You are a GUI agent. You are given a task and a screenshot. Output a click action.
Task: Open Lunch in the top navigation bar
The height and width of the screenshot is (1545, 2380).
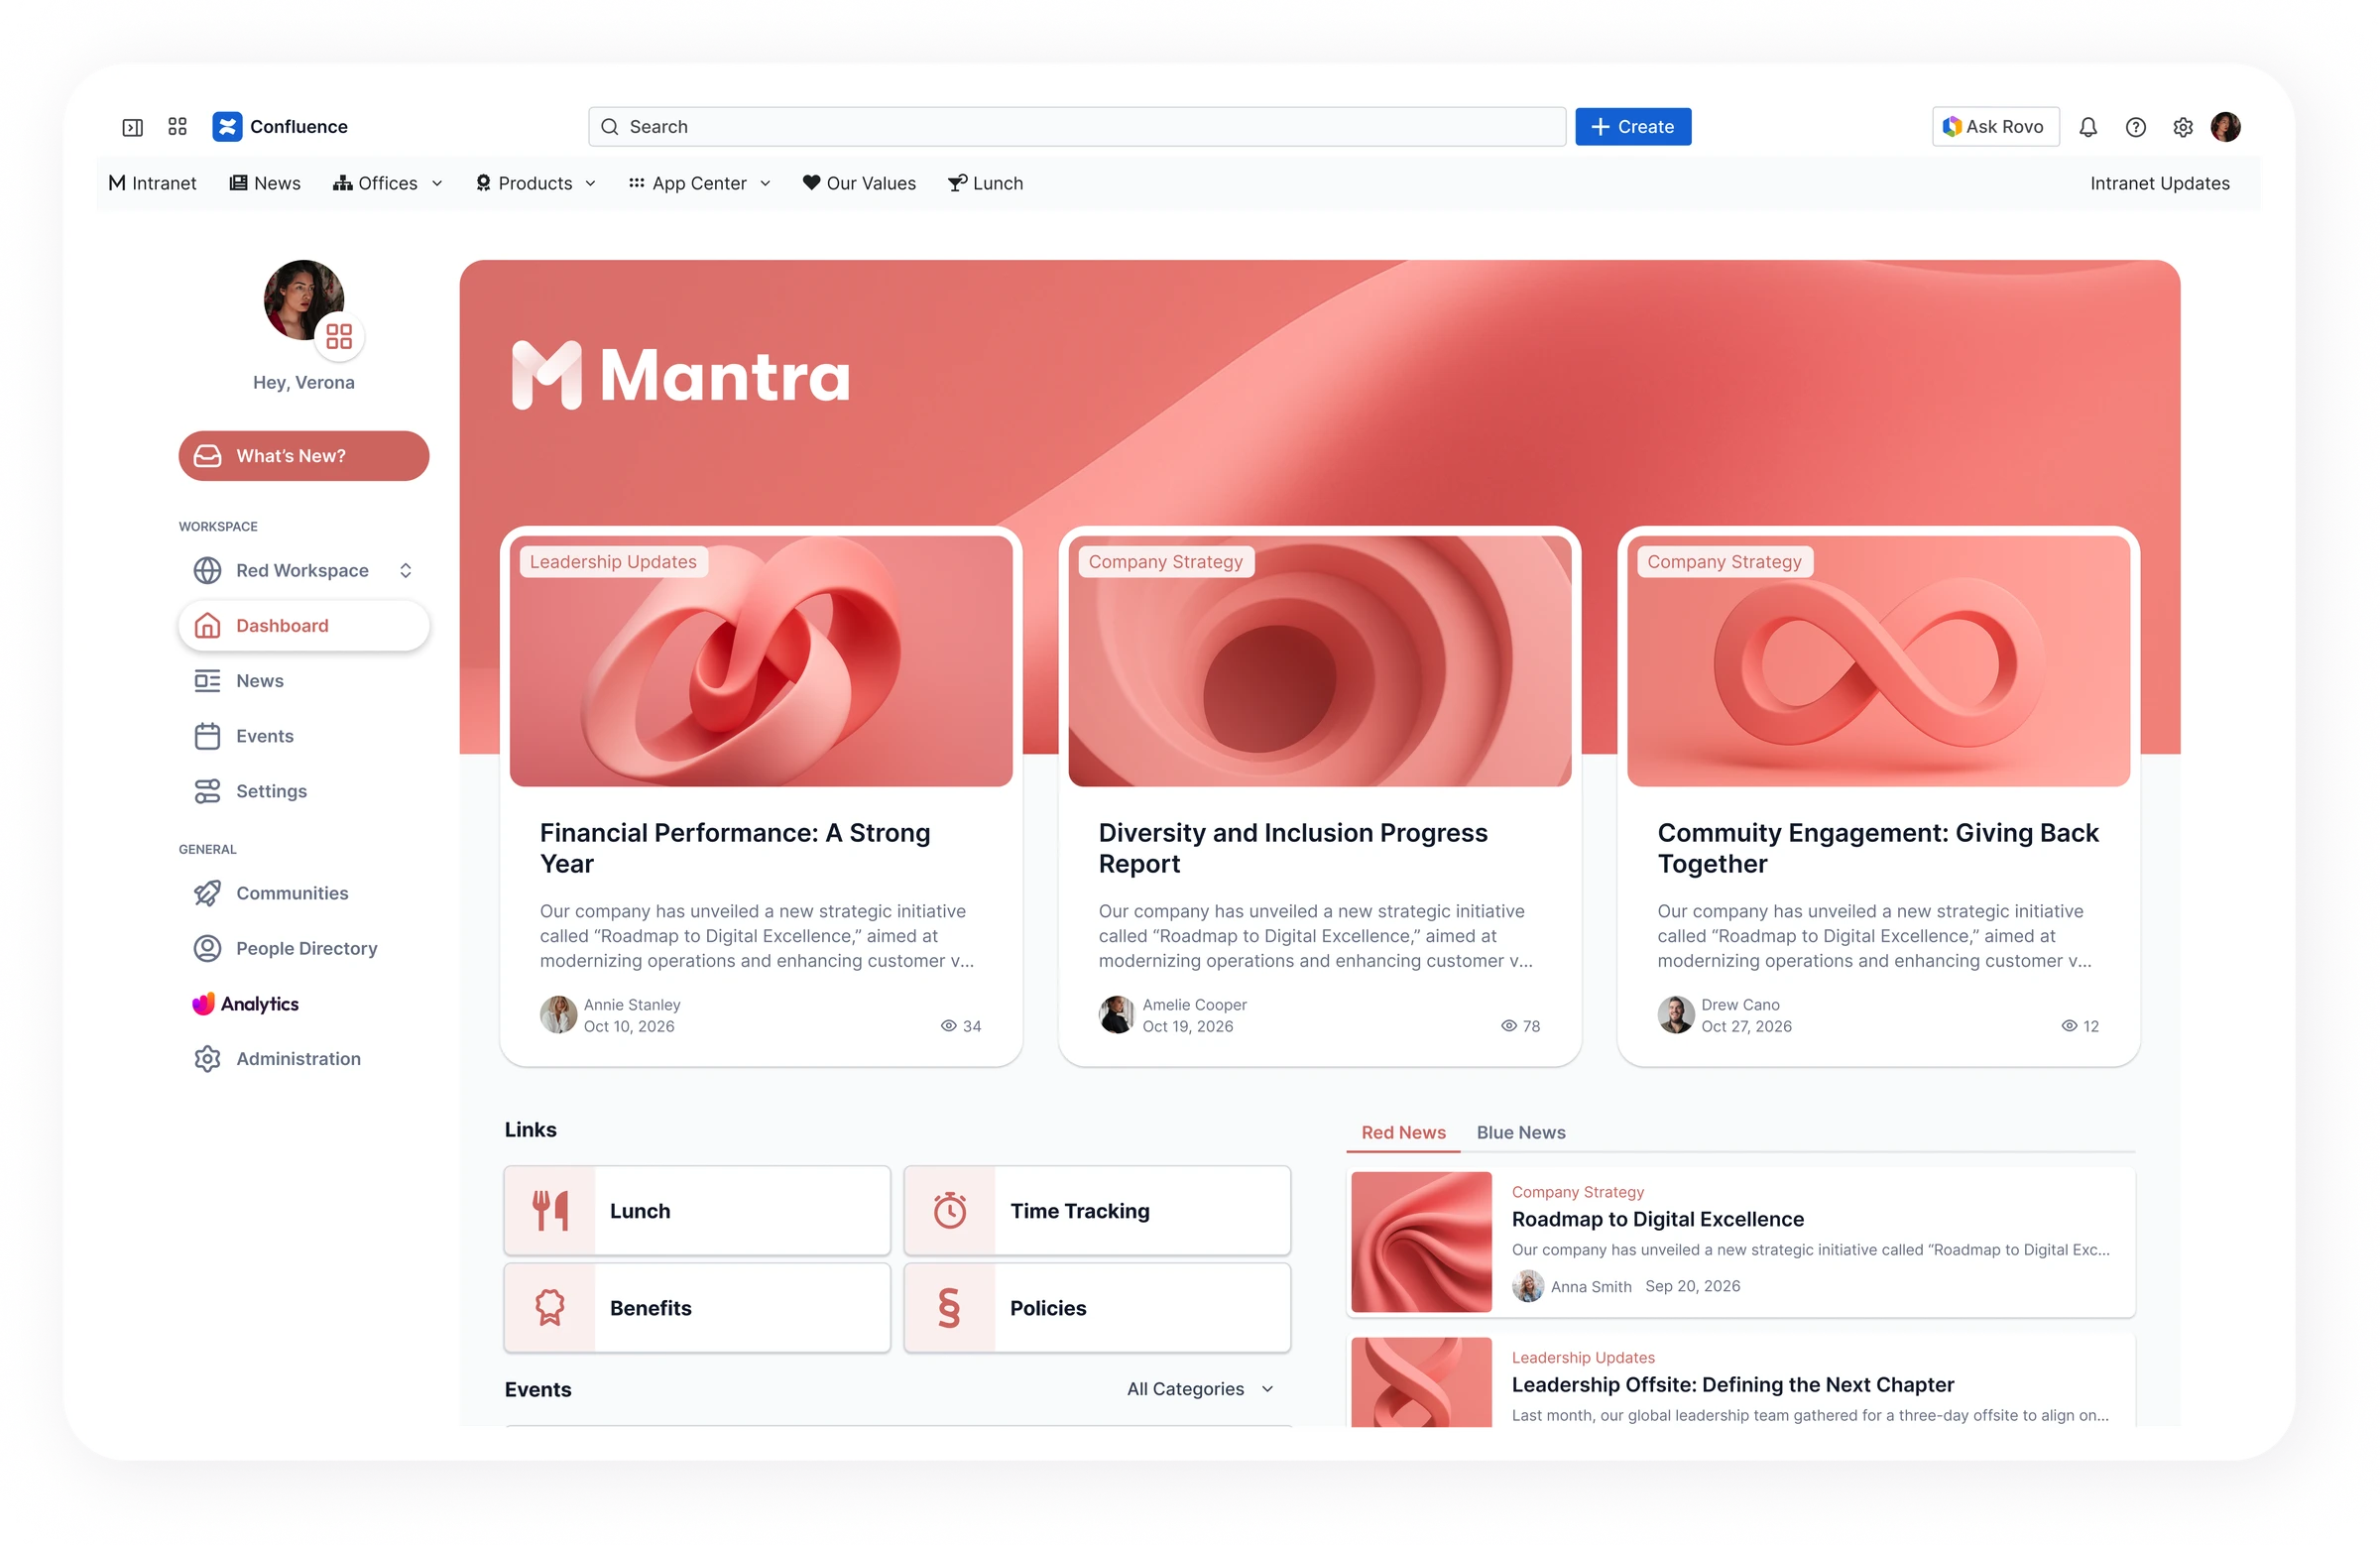[x=985, y=183]
